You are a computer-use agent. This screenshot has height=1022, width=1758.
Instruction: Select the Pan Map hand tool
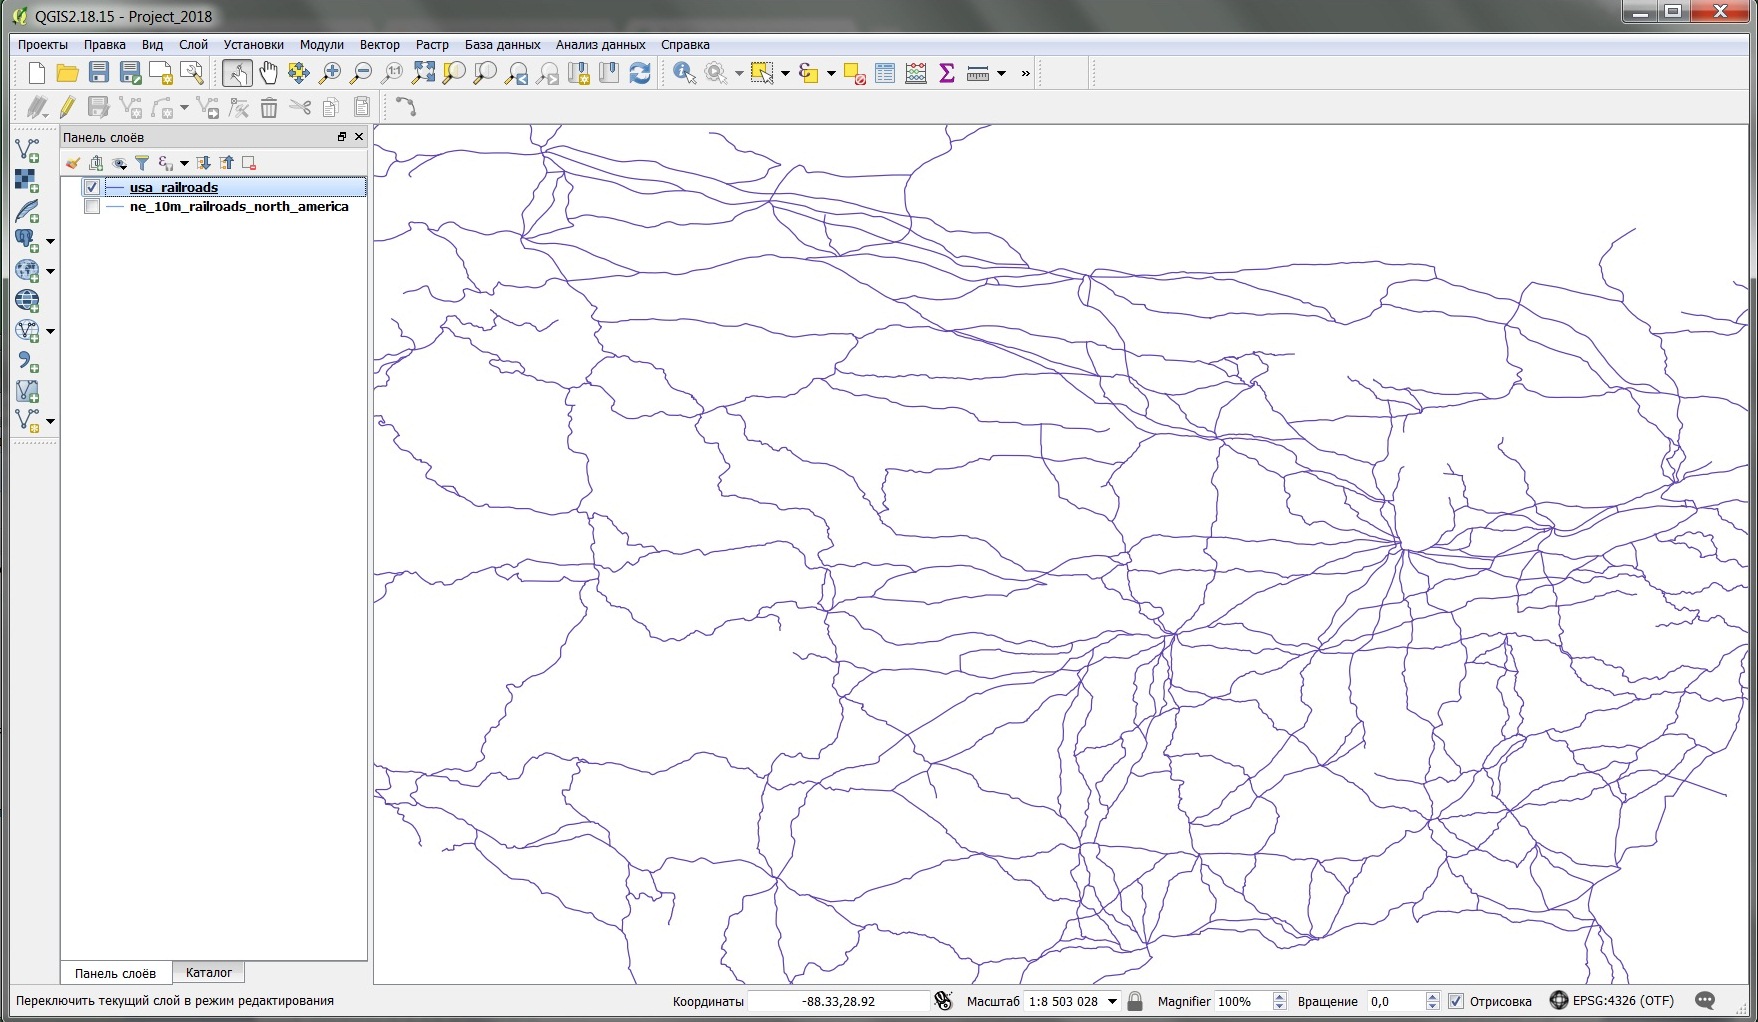pos(268,73)
